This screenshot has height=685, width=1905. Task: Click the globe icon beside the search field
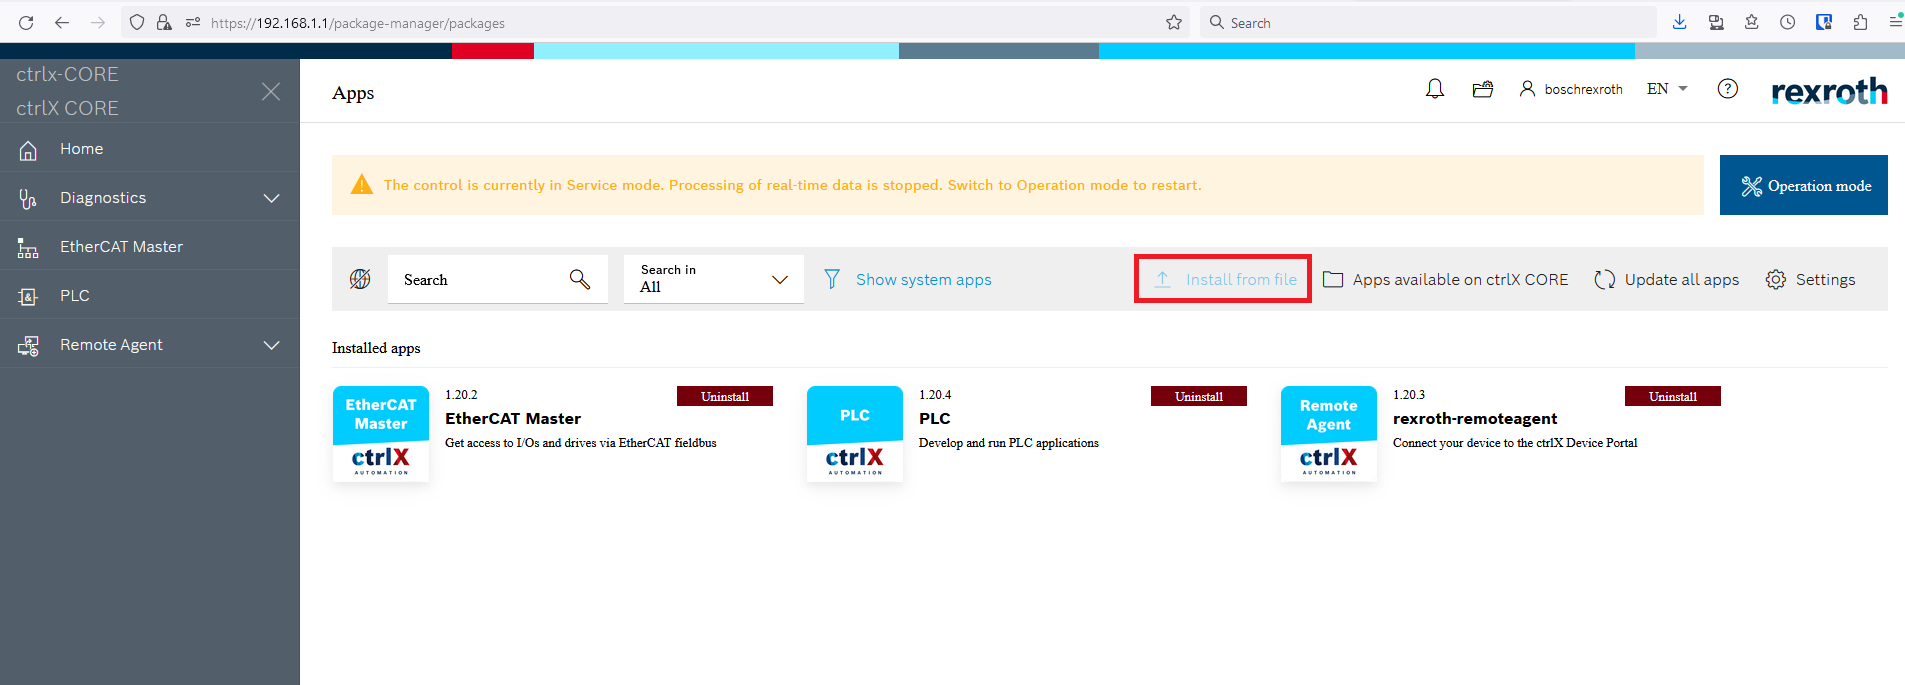click(360, 279)
